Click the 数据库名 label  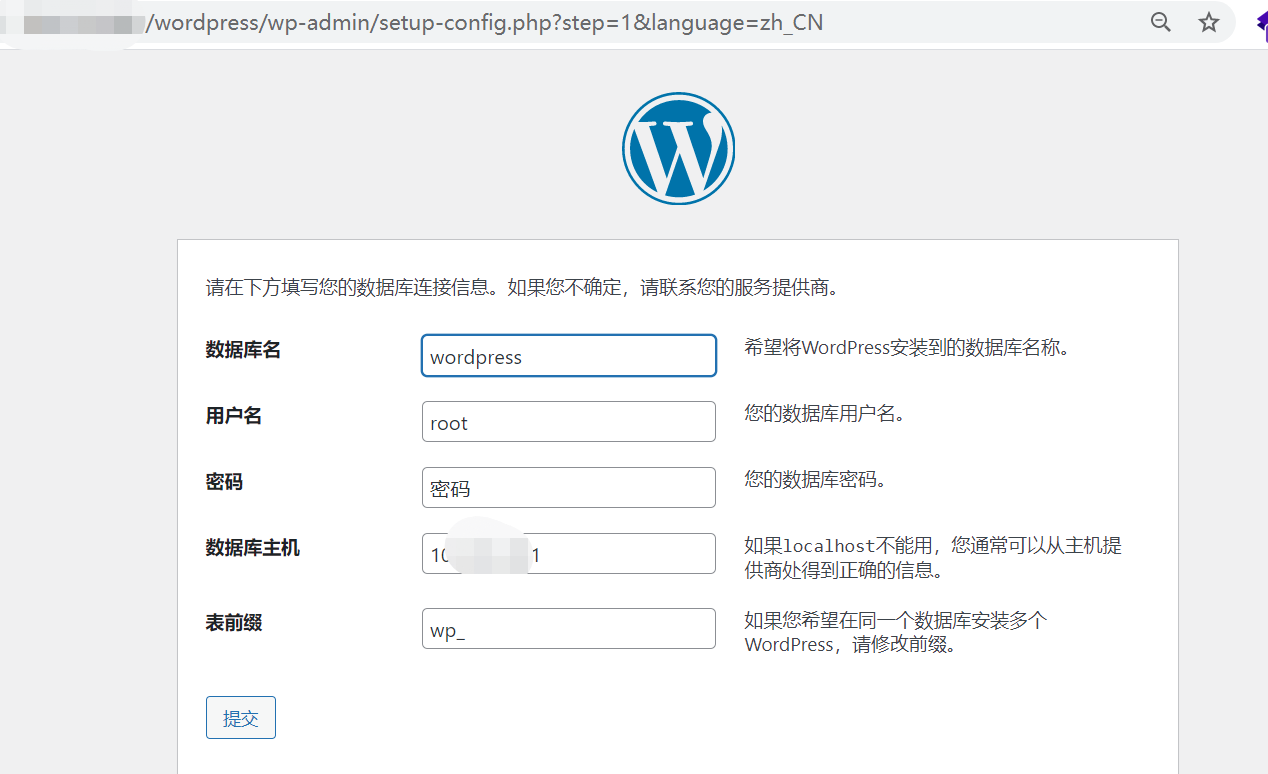tap(243, 350)
